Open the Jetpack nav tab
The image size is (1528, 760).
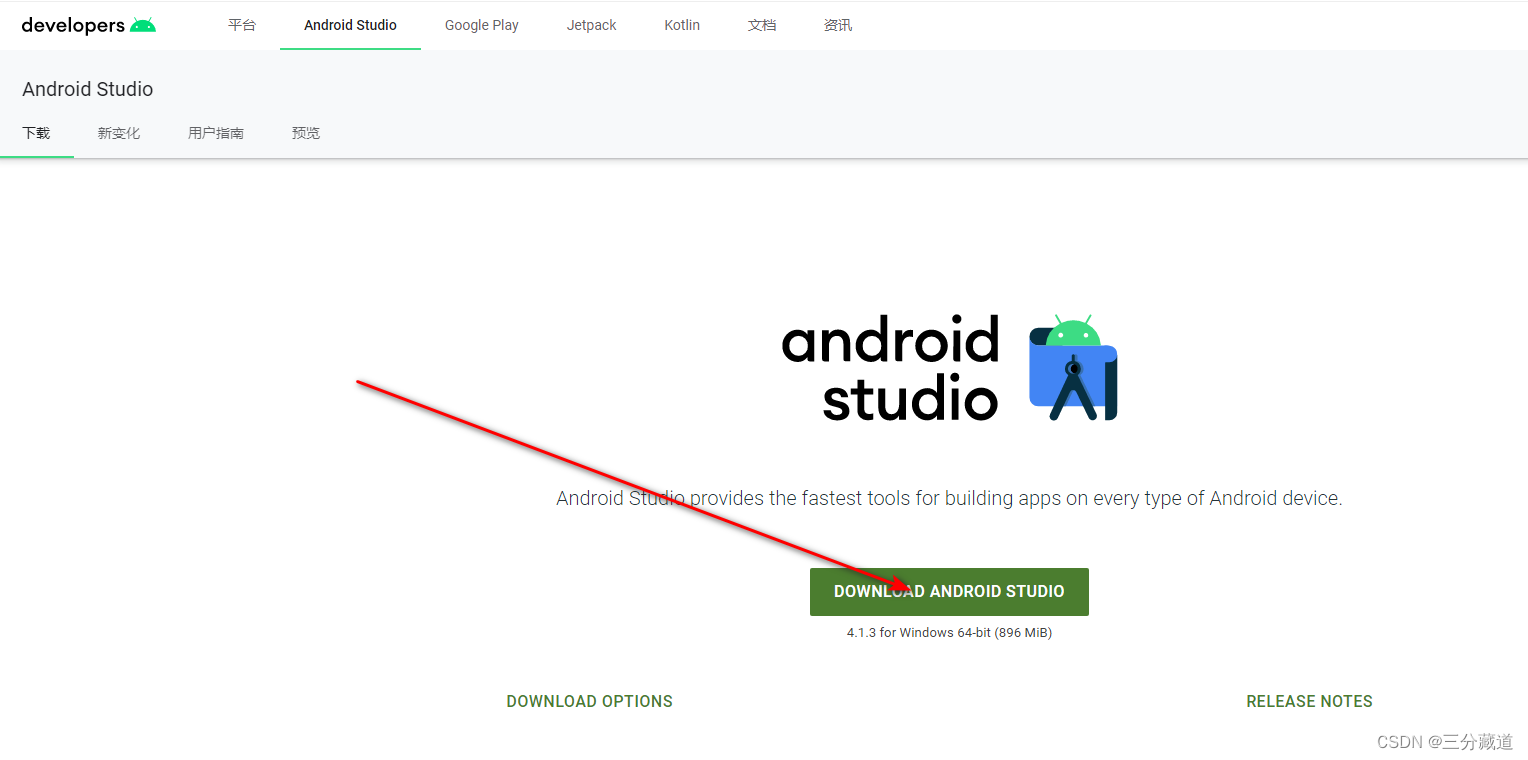tap(592, 25)
